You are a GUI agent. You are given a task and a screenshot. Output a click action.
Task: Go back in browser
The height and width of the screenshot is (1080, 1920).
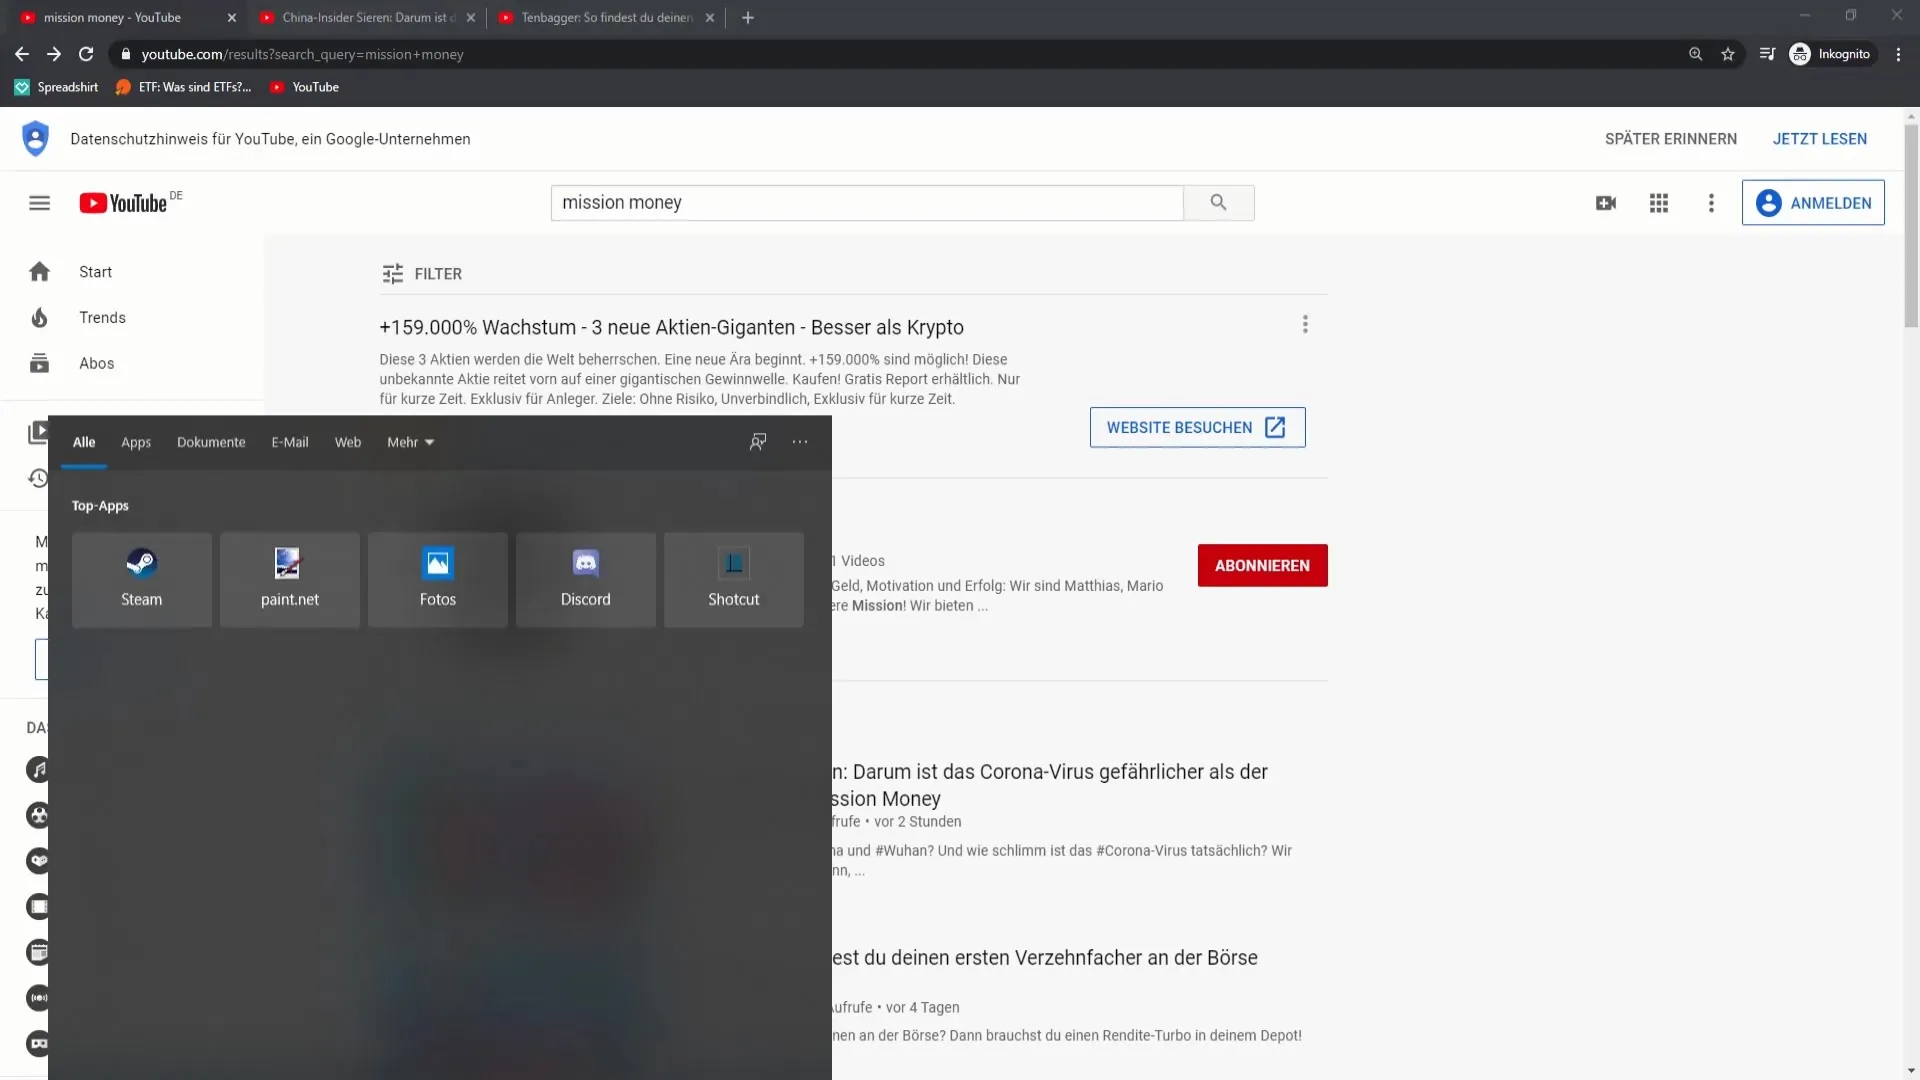point(22,54)
